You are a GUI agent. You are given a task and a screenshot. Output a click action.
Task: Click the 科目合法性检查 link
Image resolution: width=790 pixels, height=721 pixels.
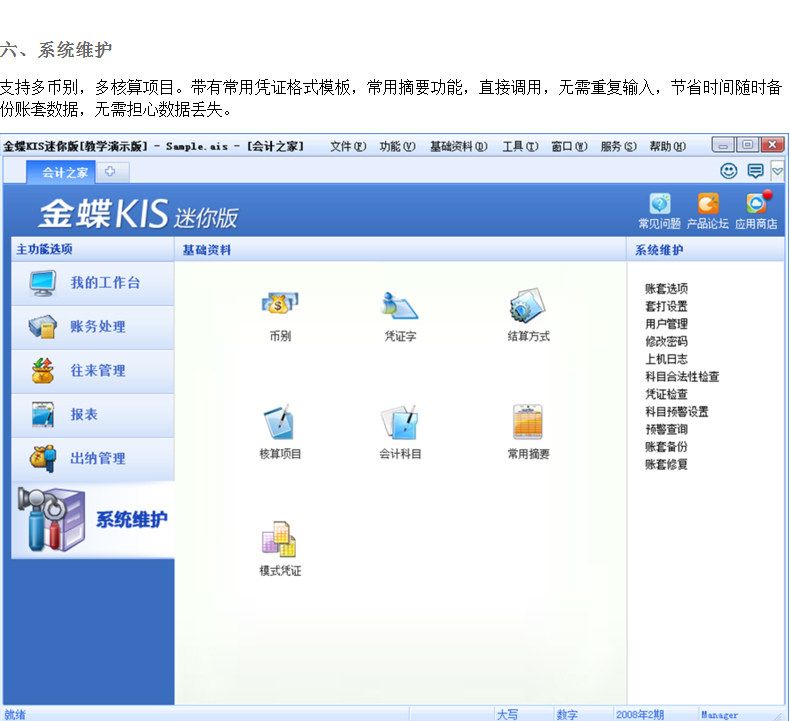[682, 377]
